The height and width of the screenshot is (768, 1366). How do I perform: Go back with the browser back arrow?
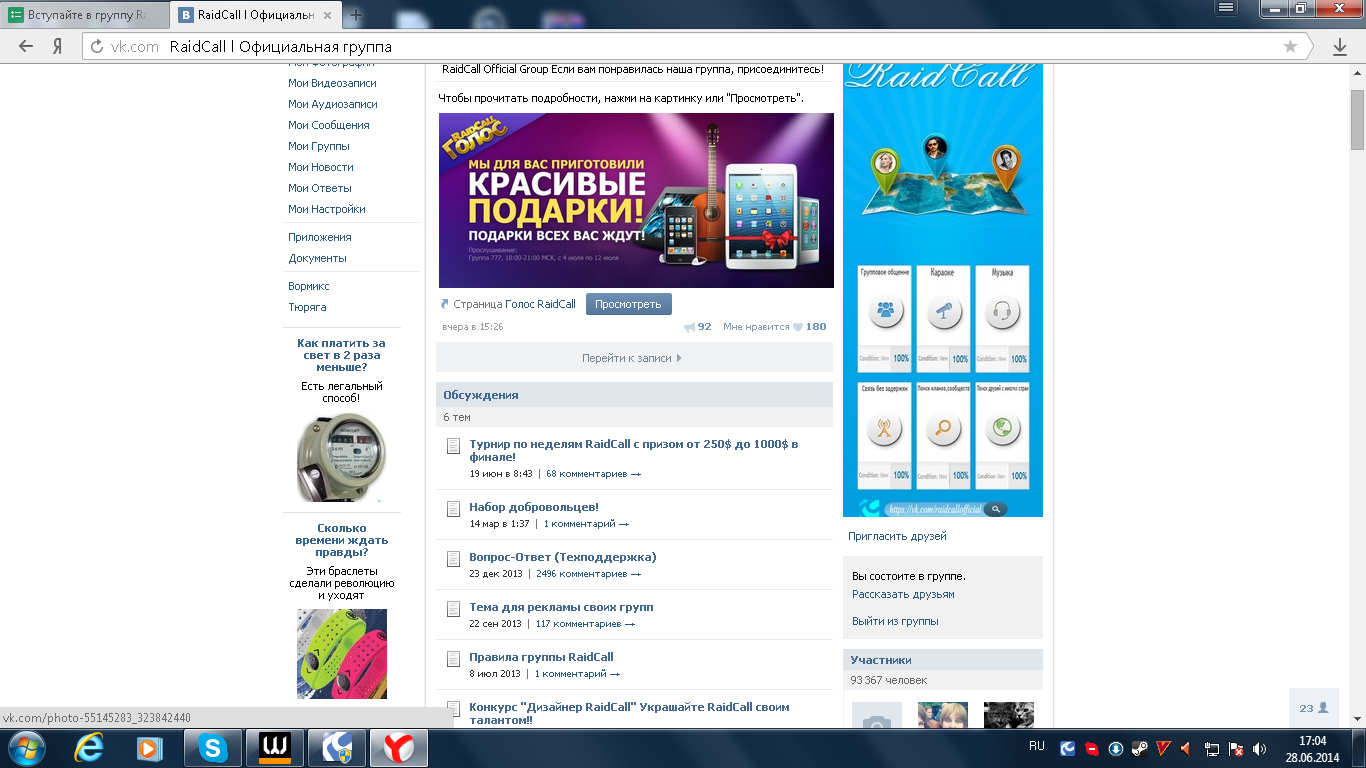(x=26, y=46)
